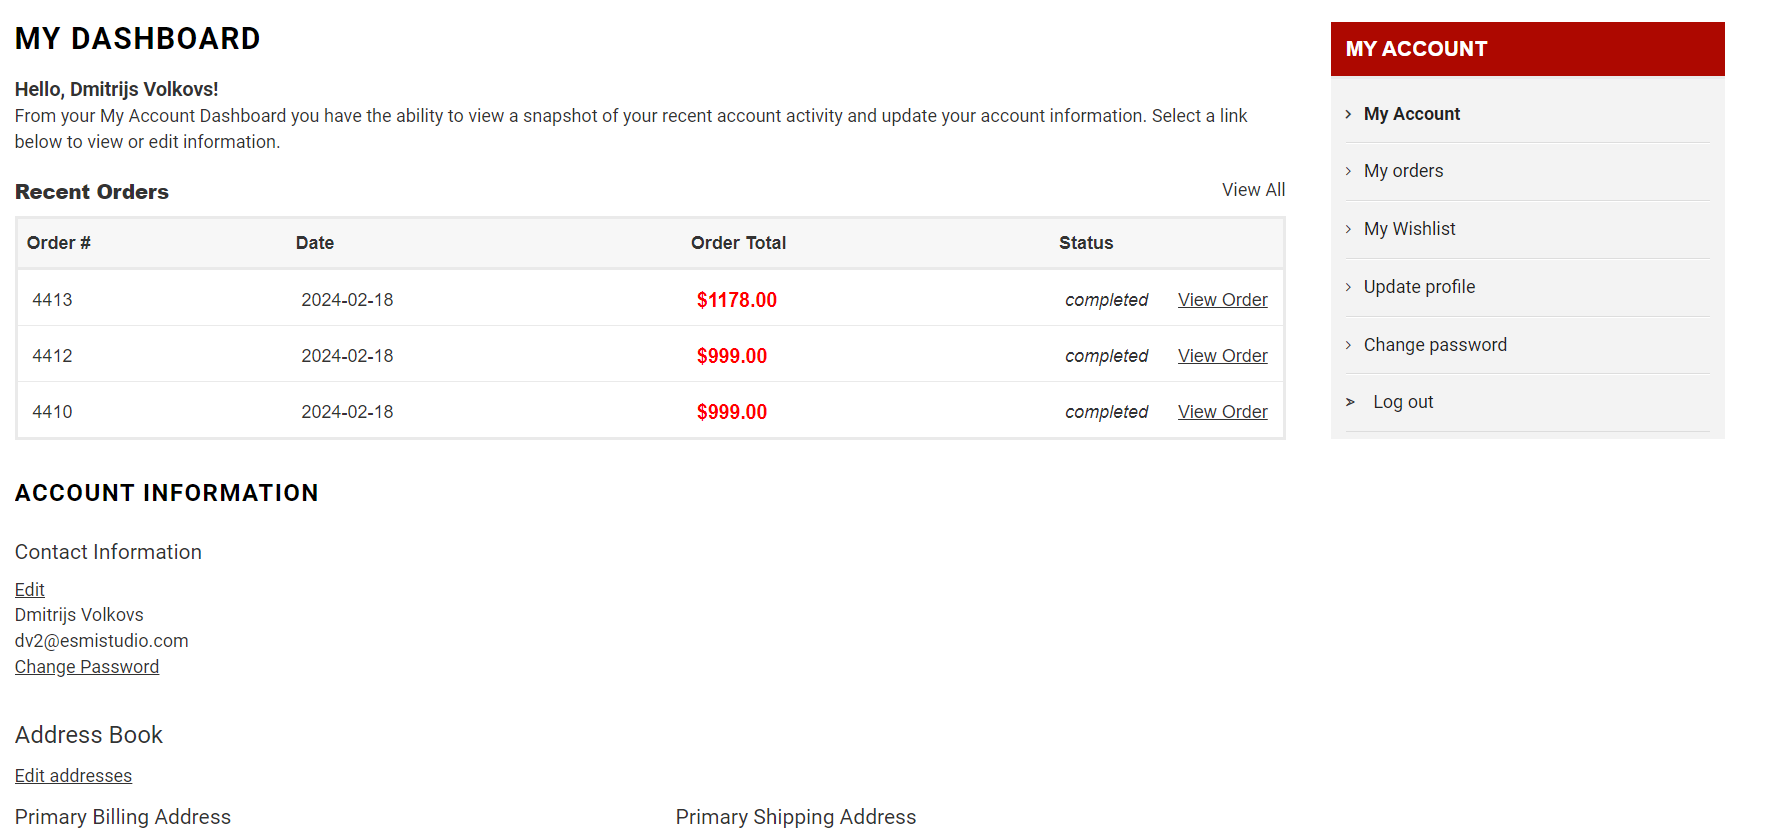View order 4413 details

(1222, 300)
